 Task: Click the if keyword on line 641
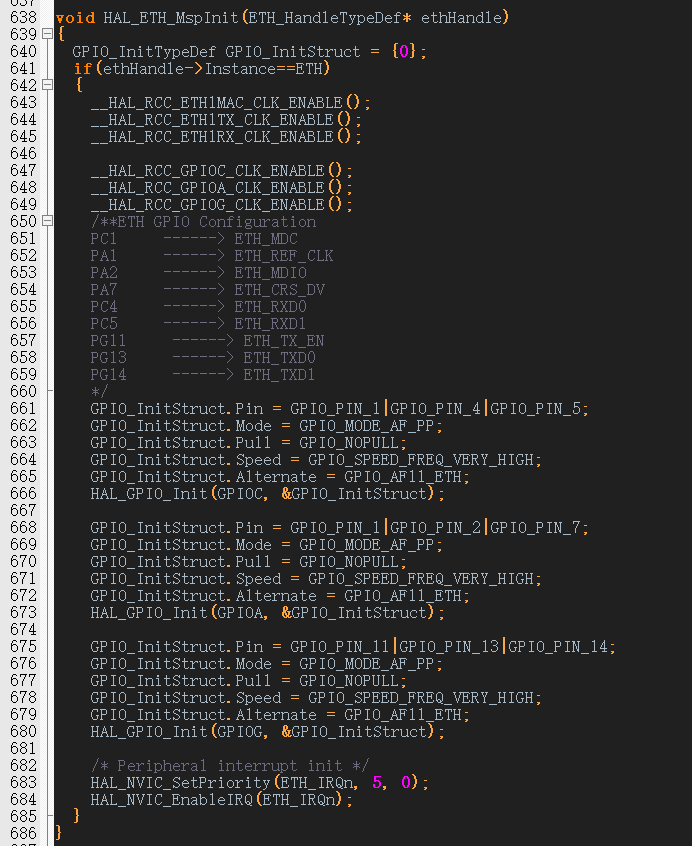[x=83, y=69]
